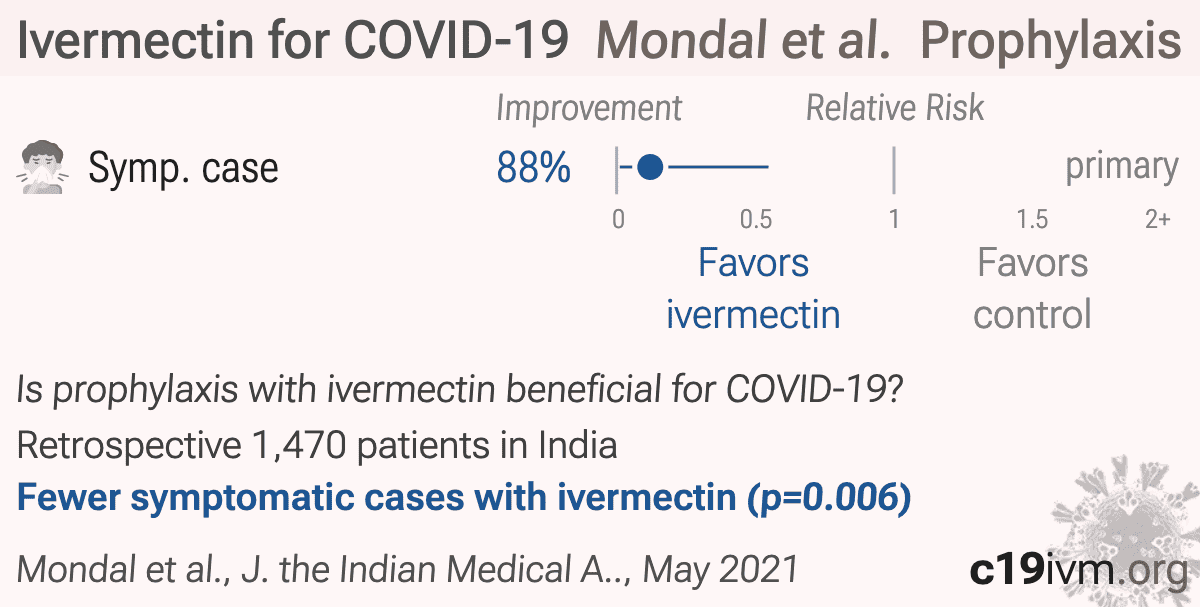Click the fewer symptomatic cases p=0.006 conclusion
The height and width of the screenshot is (607, 1200).
point(464,497)
